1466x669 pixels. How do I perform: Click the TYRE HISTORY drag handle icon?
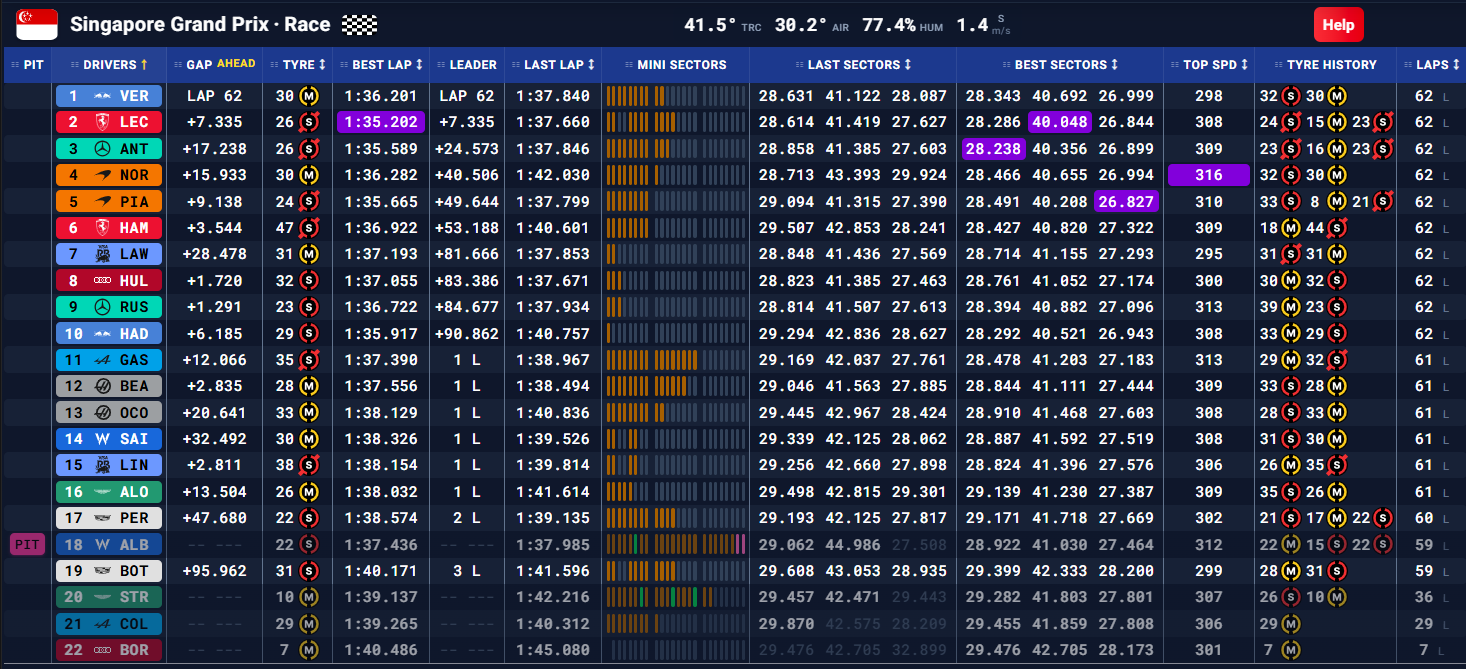1277,65
